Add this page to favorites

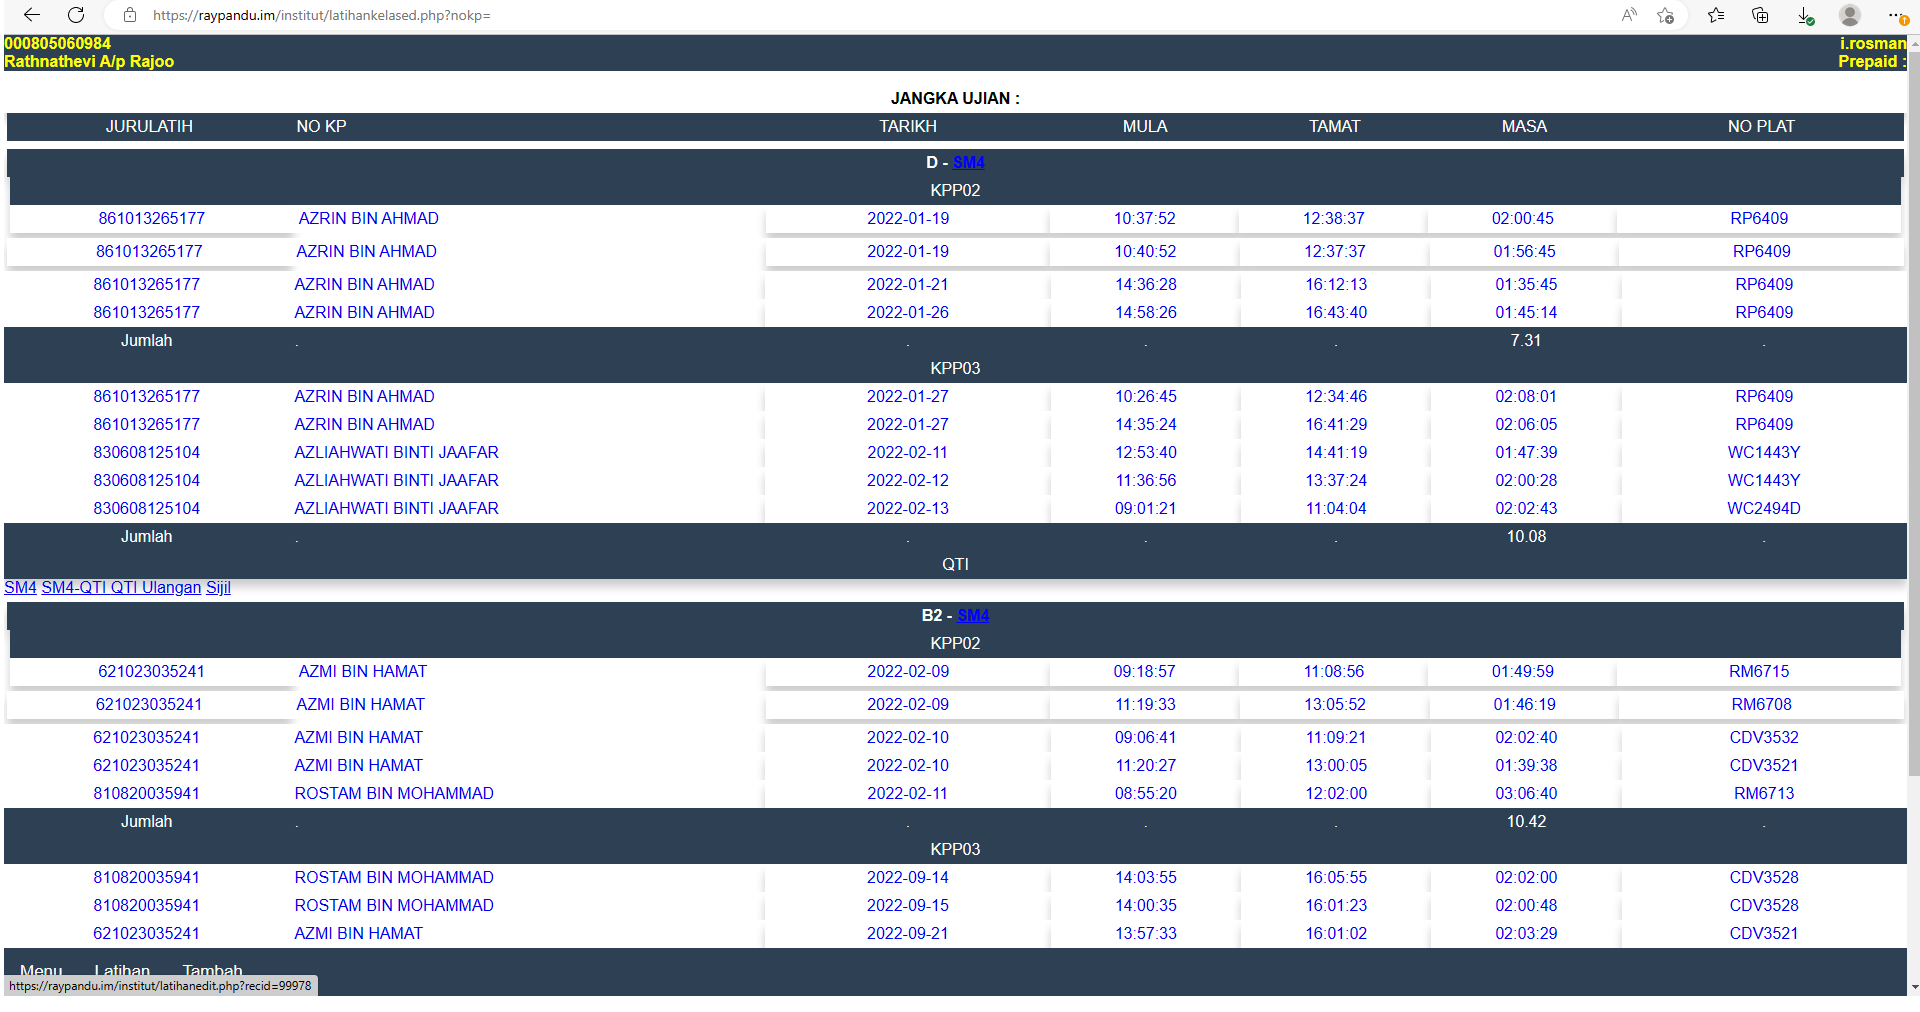pos(1665,15)
